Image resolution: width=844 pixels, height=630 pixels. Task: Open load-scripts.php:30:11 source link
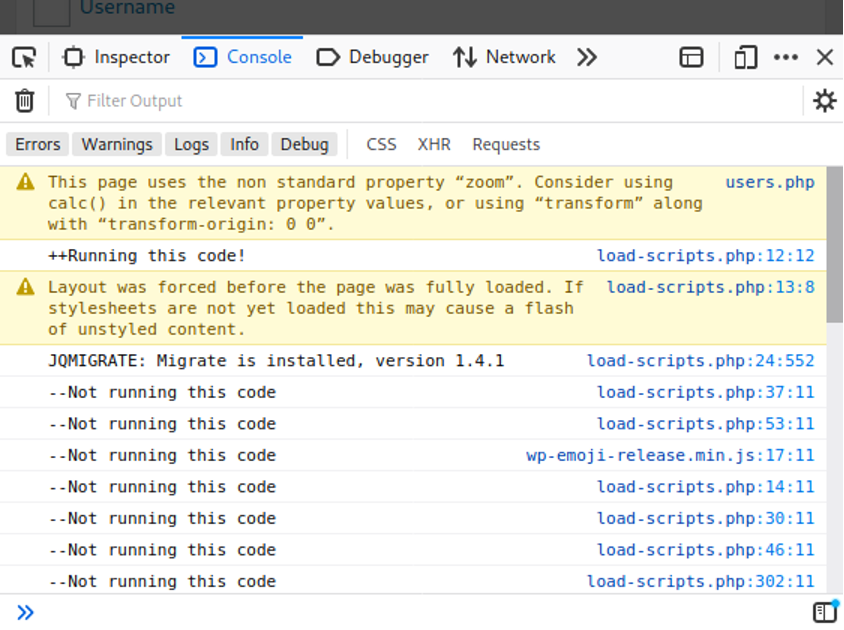[706, 519]
